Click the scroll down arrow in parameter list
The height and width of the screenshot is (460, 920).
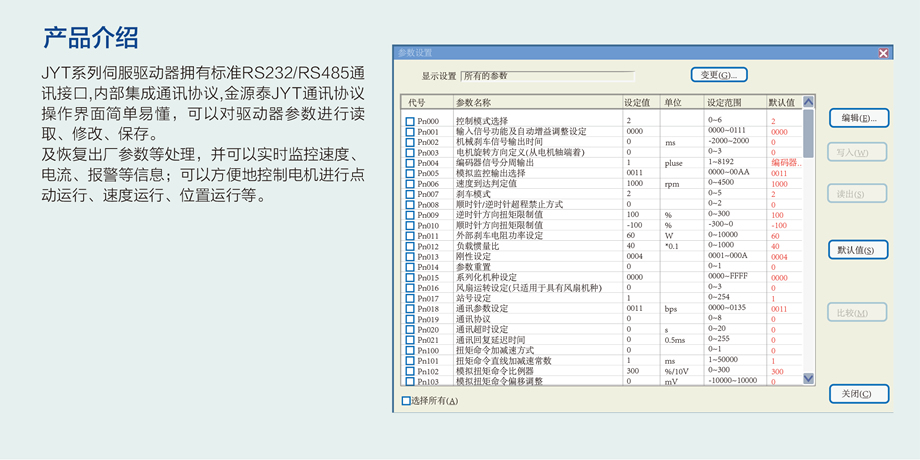coord(808,379)
